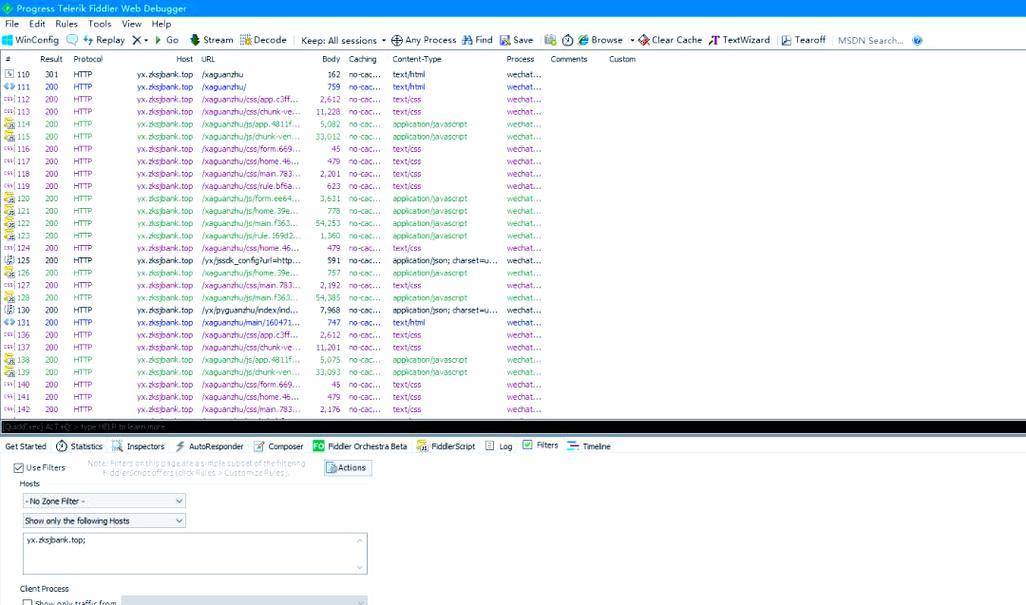Click the Actions button in Filters
Screen dimensions: 1026x605
point(347,468)
